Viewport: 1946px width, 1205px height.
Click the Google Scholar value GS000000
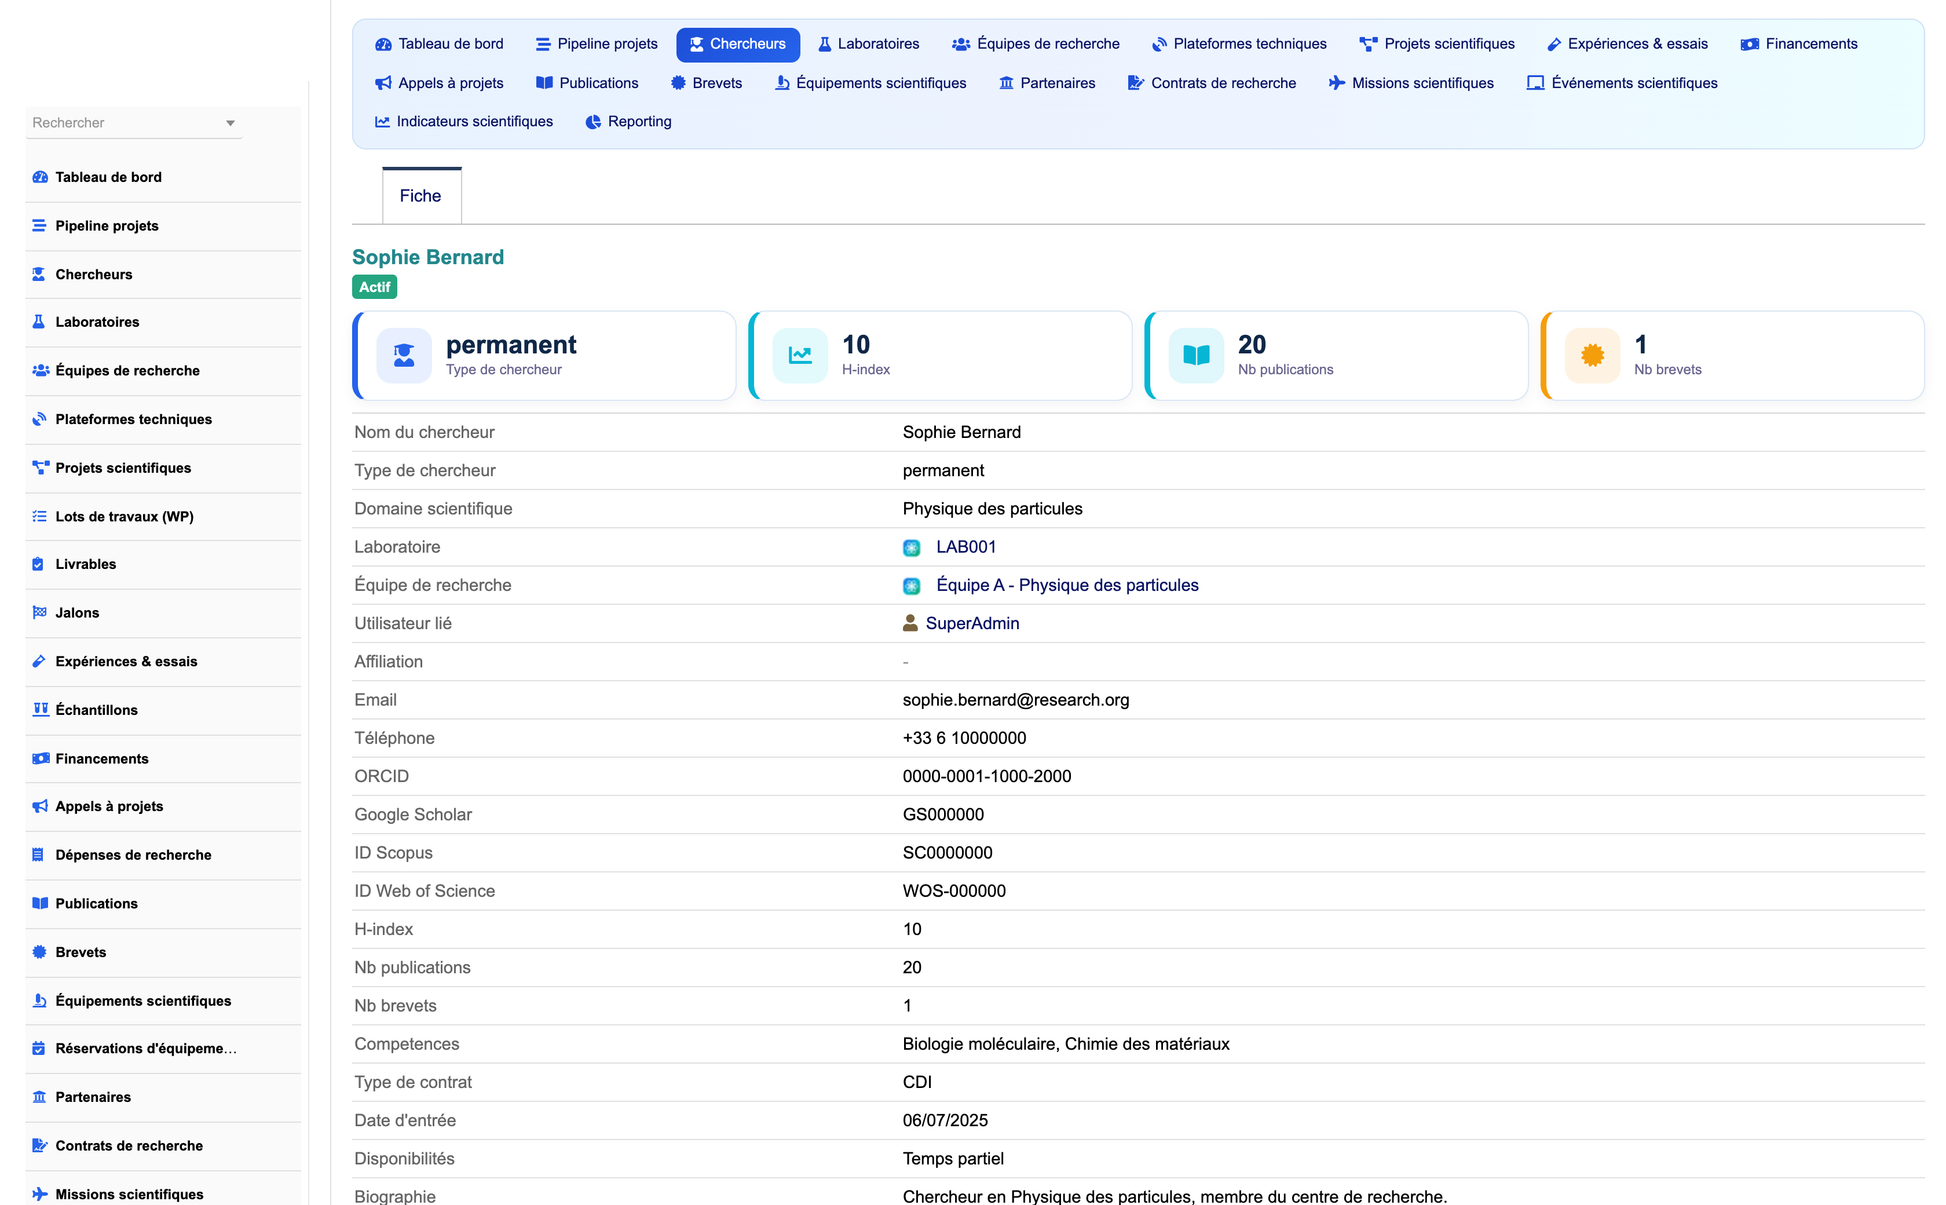click(943, 815)
